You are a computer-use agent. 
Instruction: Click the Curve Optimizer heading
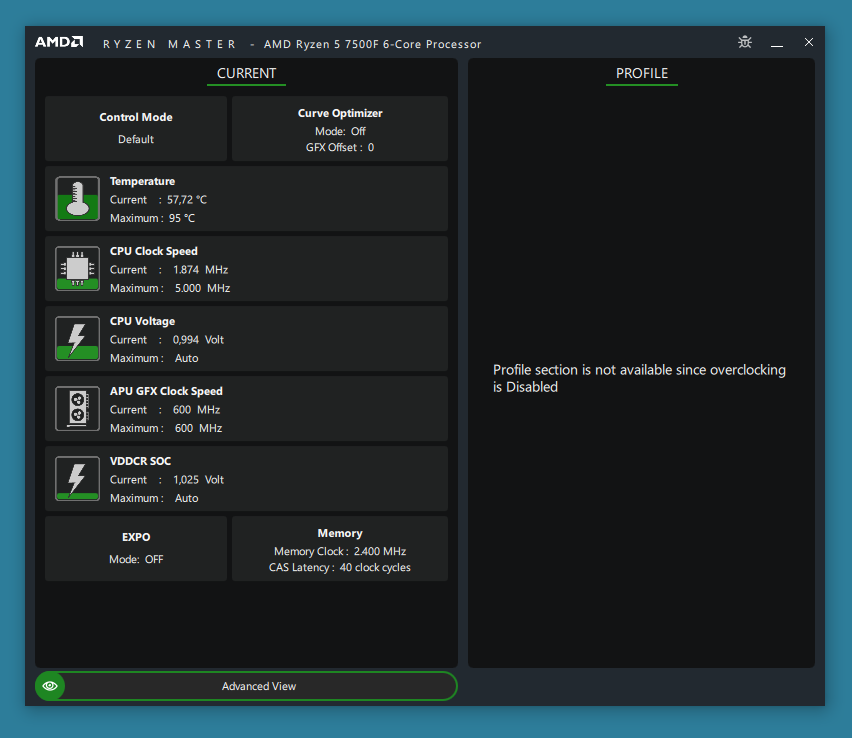point(340,113)
